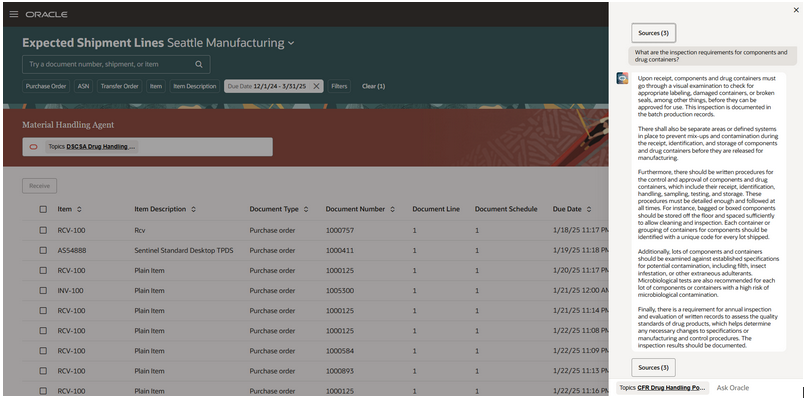Click the search magnifier icon
Screen dimensions: 808x405
[199, 64]
